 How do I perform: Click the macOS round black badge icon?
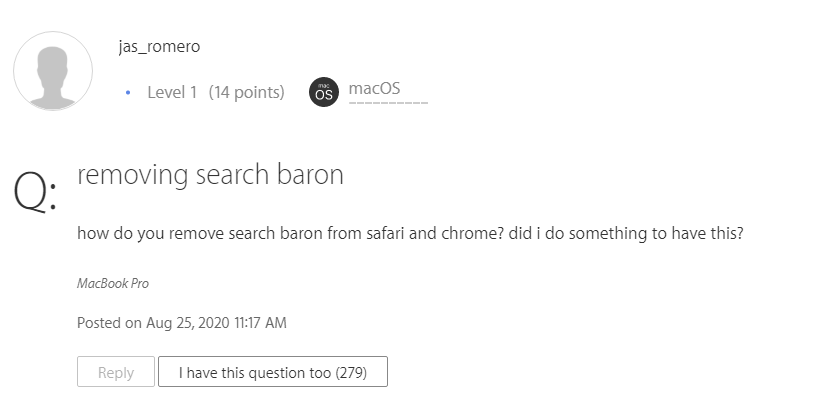324,92
